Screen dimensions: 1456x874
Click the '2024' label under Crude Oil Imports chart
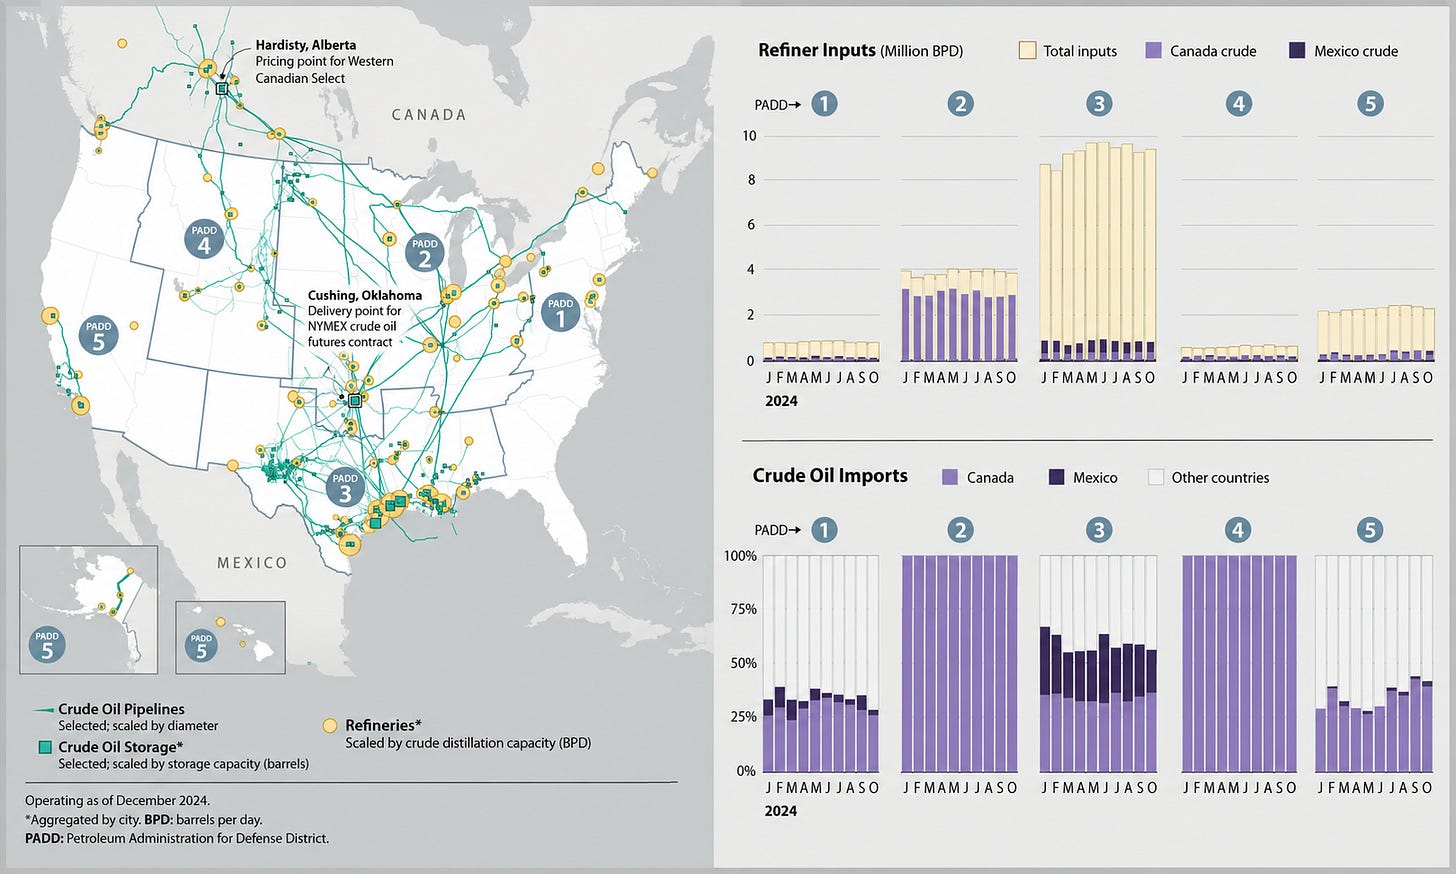tap(781, 811)
